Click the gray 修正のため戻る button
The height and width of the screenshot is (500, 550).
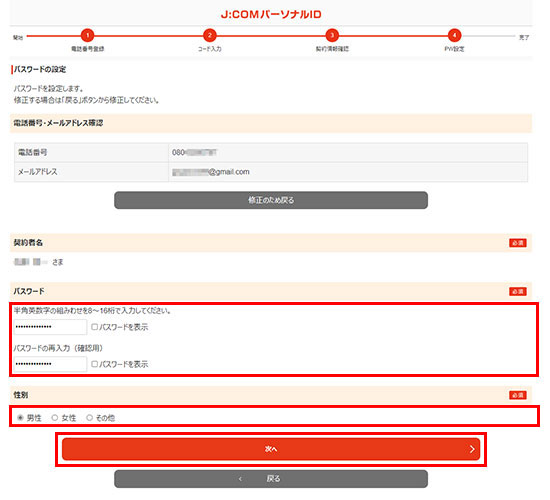271,200
